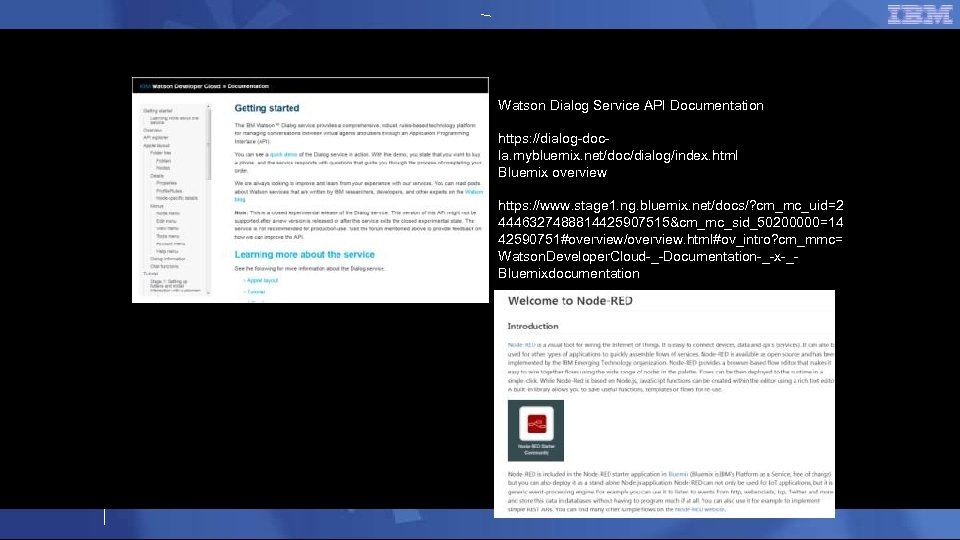Screen dimensions: 960x540
Task: Select 'Node menu' in the docs sidebar
Action: point(168,213)
